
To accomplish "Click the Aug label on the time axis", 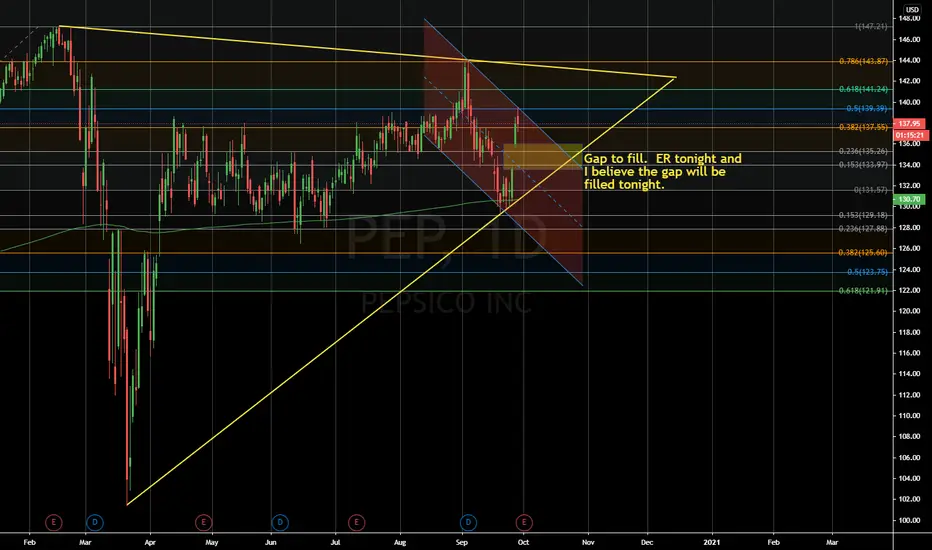I will point(400,542).
